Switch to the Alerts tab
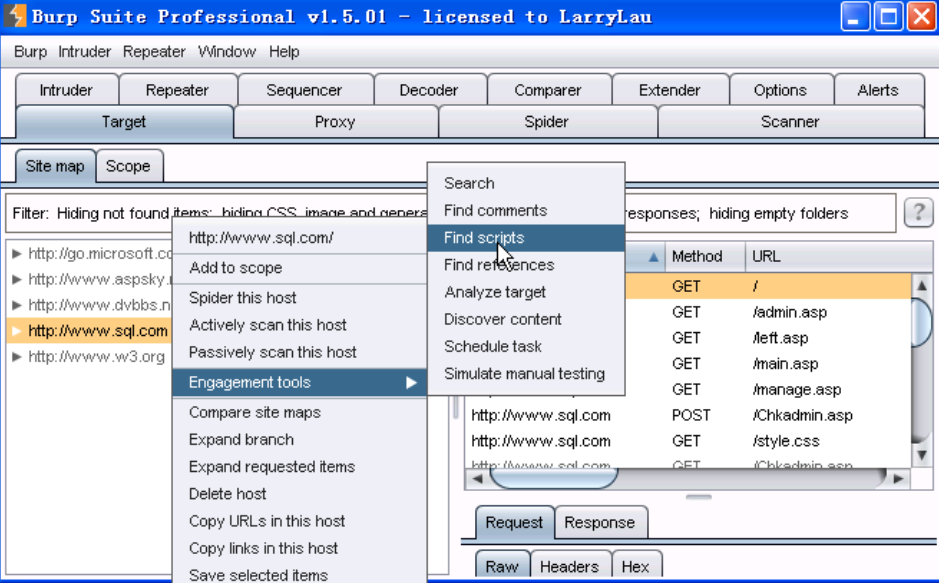The height and width of the screenshot is (583, 939). pyautogui.click(x=878, y=90)
